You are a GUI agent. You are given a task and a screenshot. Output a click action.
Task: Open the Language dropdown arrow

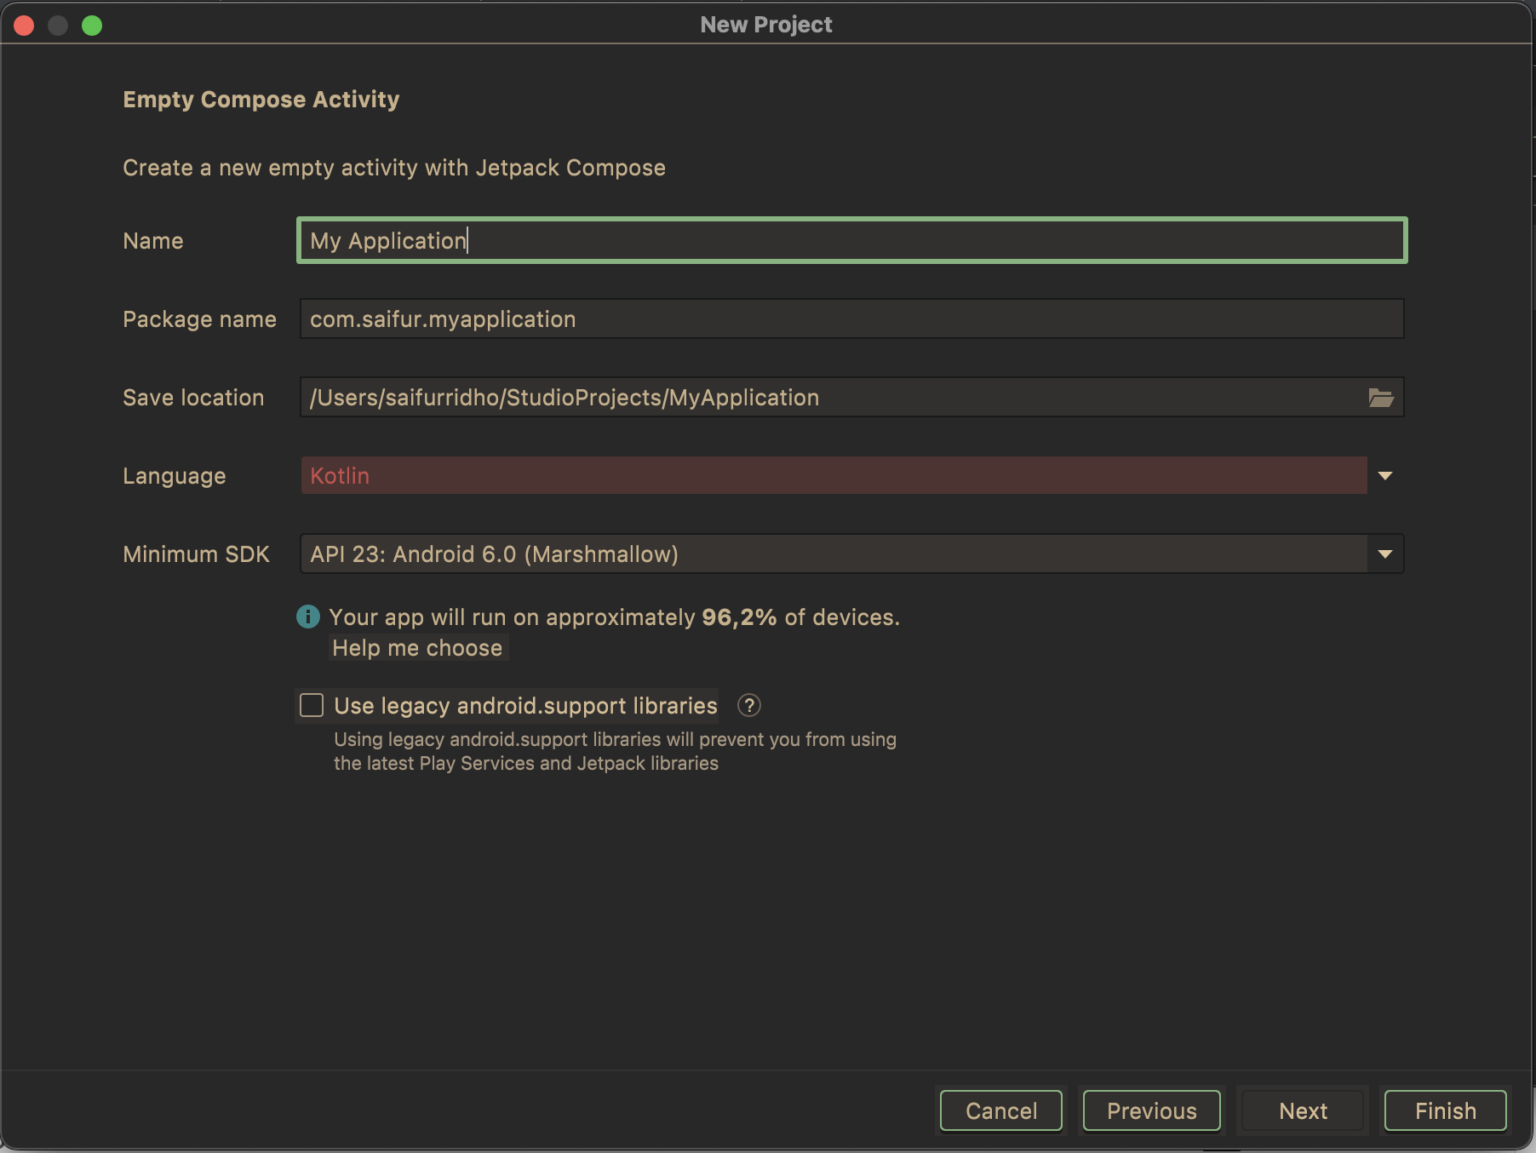click(x=1385, y=476)
